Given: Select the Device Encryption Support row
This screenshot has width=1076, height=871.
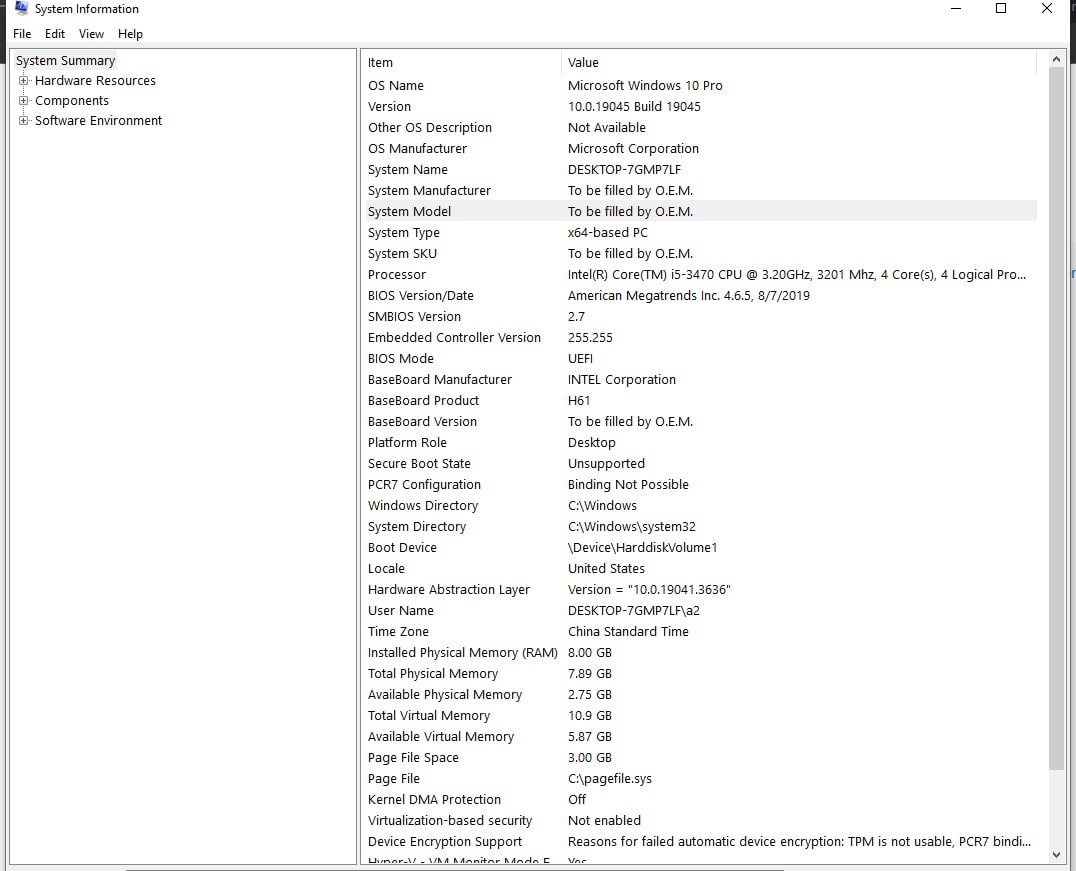Looking at the screenshot, I should [x=699, y=841].
